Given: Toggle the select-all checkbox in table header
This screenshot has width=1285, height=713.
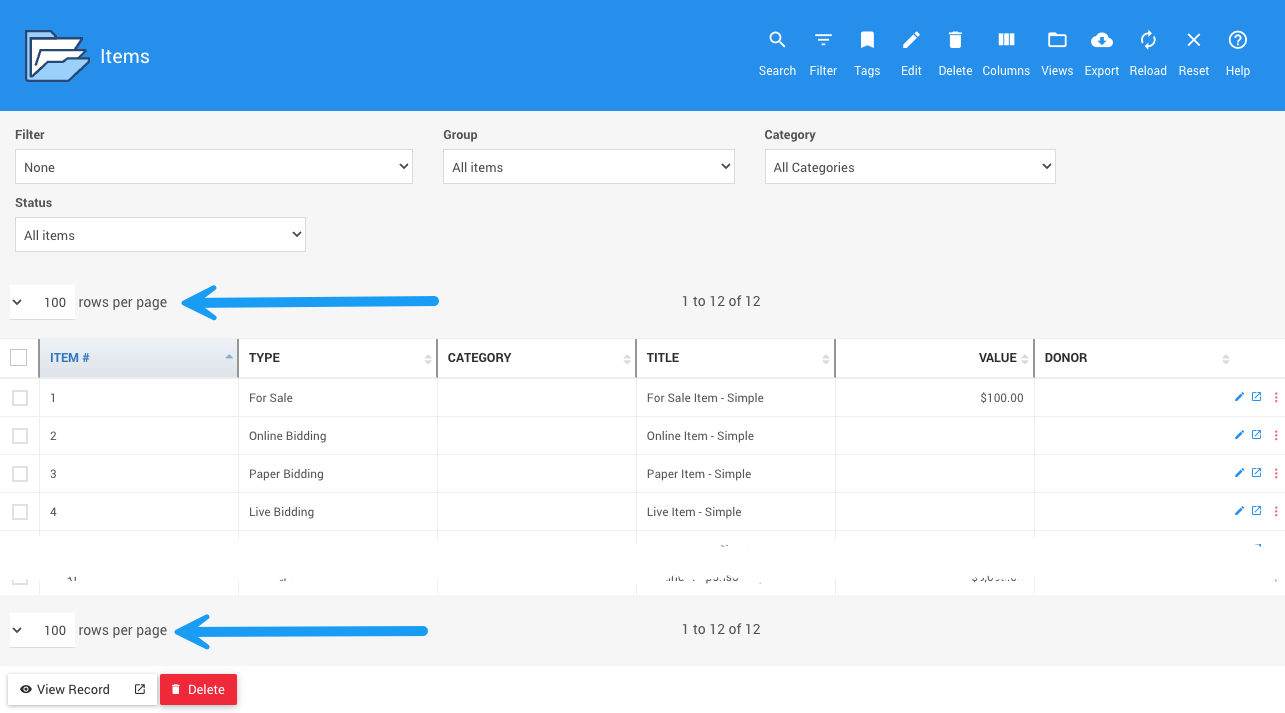Looking at the screenshot, I should coord(19,358).
